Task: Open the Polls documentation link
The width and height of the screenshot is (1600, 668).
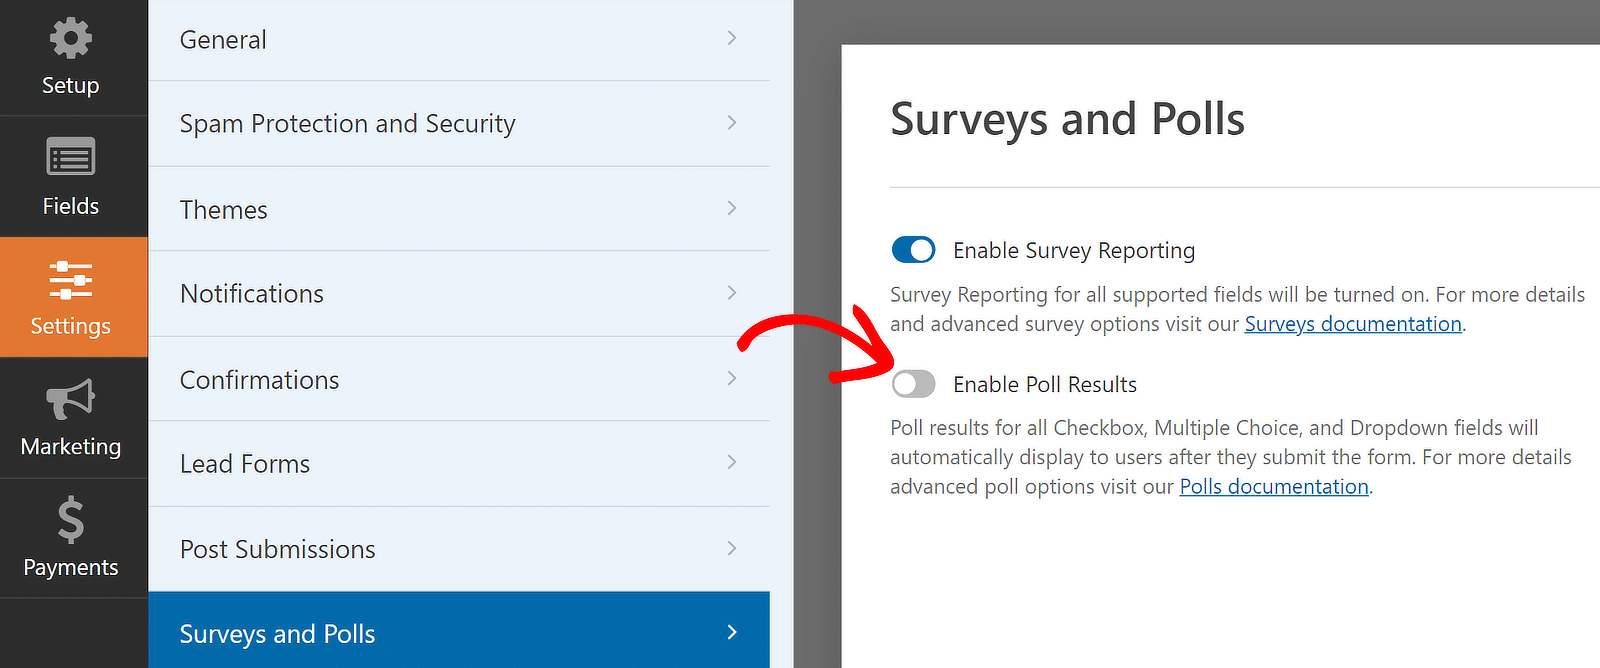Action: click(1274, 486)
